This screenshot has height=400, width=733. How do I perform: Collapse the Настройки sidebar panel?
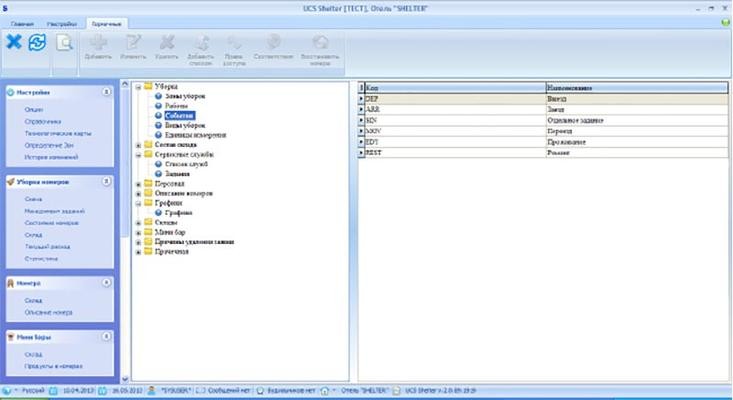pyautogui.click(x=106, y=92)
